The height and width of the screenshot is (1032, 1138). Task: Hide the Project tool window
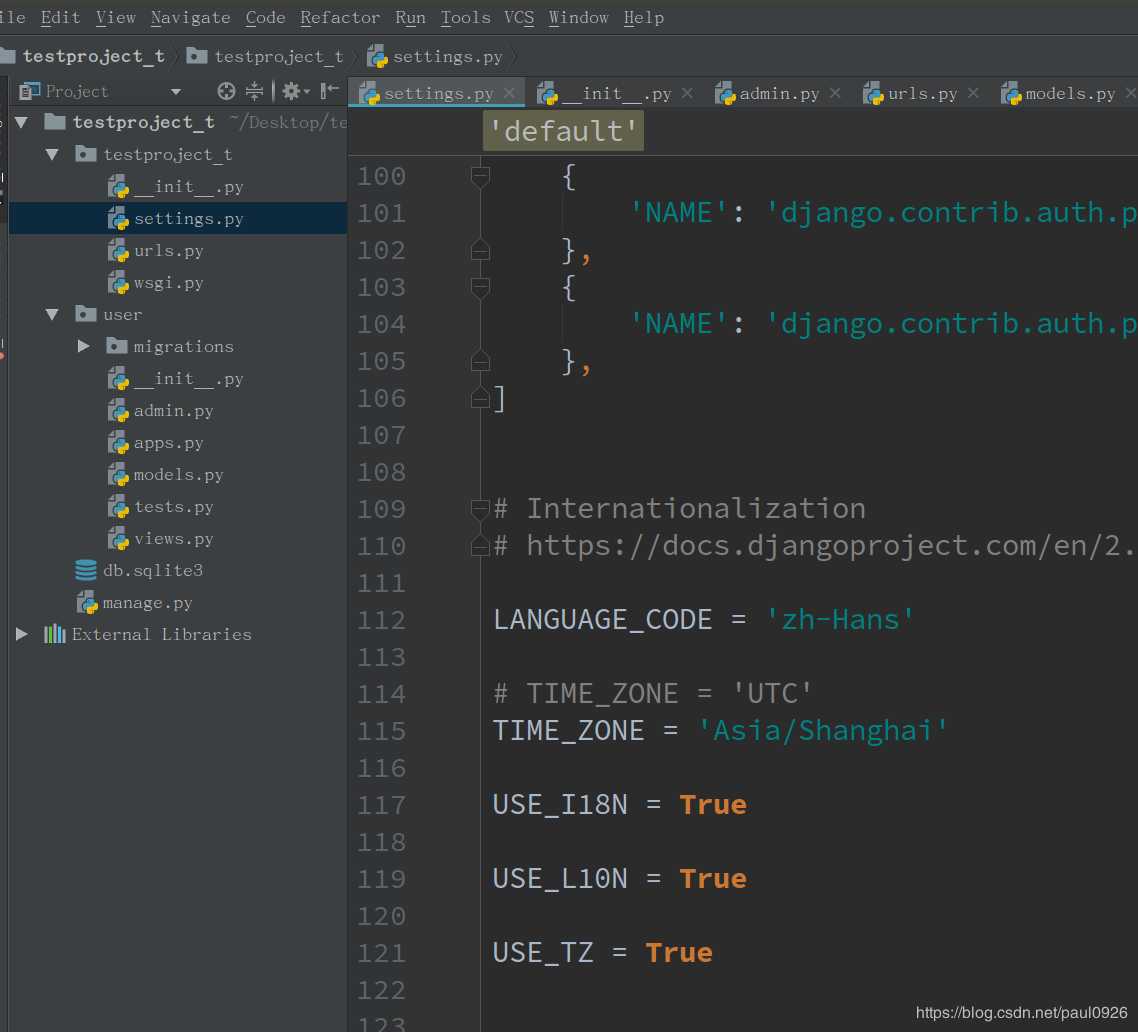tap(329, 91)
